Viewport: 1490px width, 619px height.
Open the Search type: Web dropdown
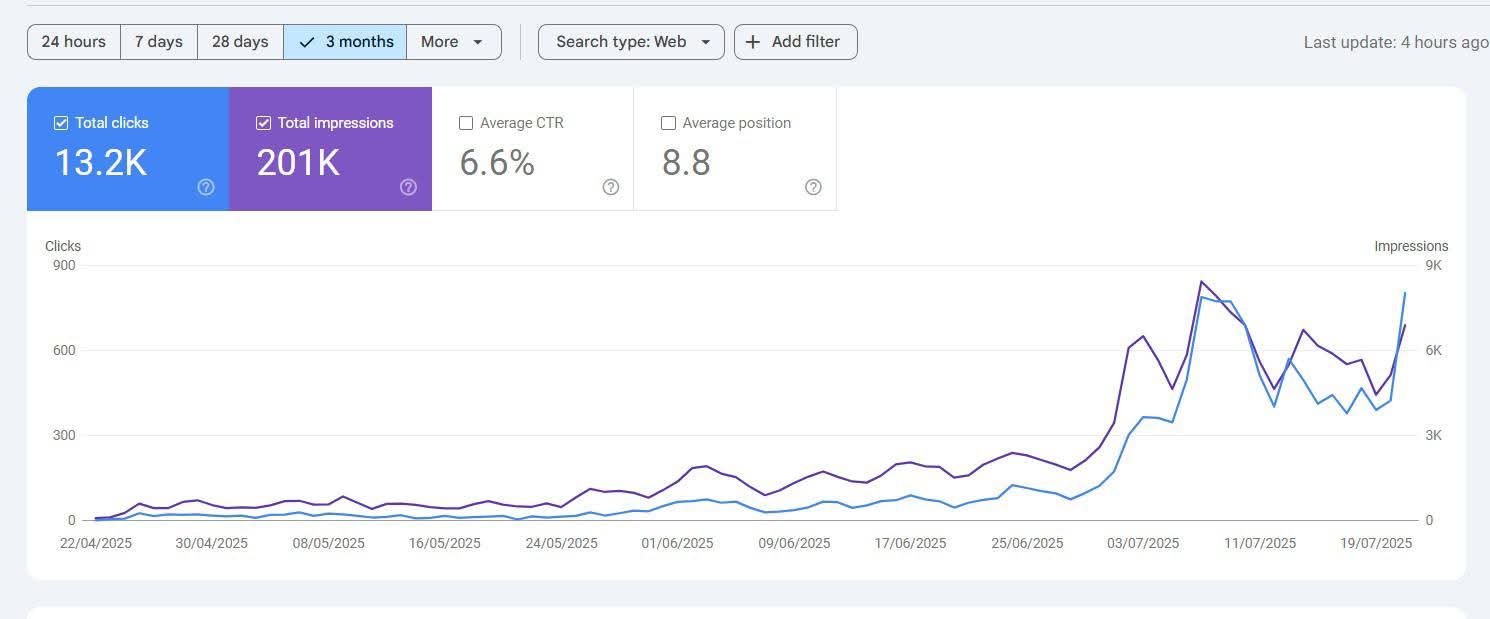pos(631,42)
